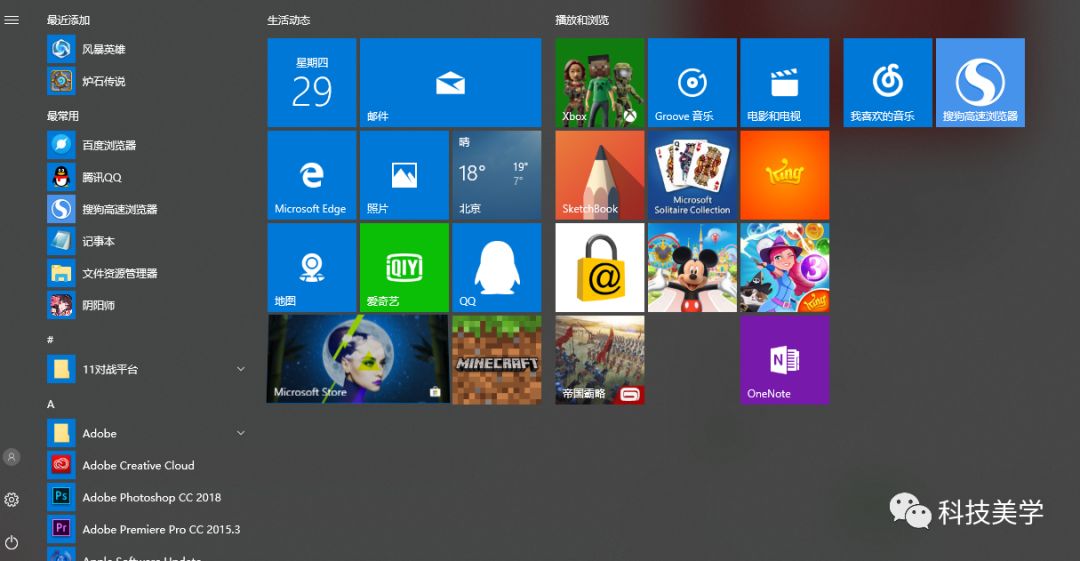Open 搜狗高速浏览器 in the most used list
Viewport: 1080px width, 561px height.
tap(146, 209)
